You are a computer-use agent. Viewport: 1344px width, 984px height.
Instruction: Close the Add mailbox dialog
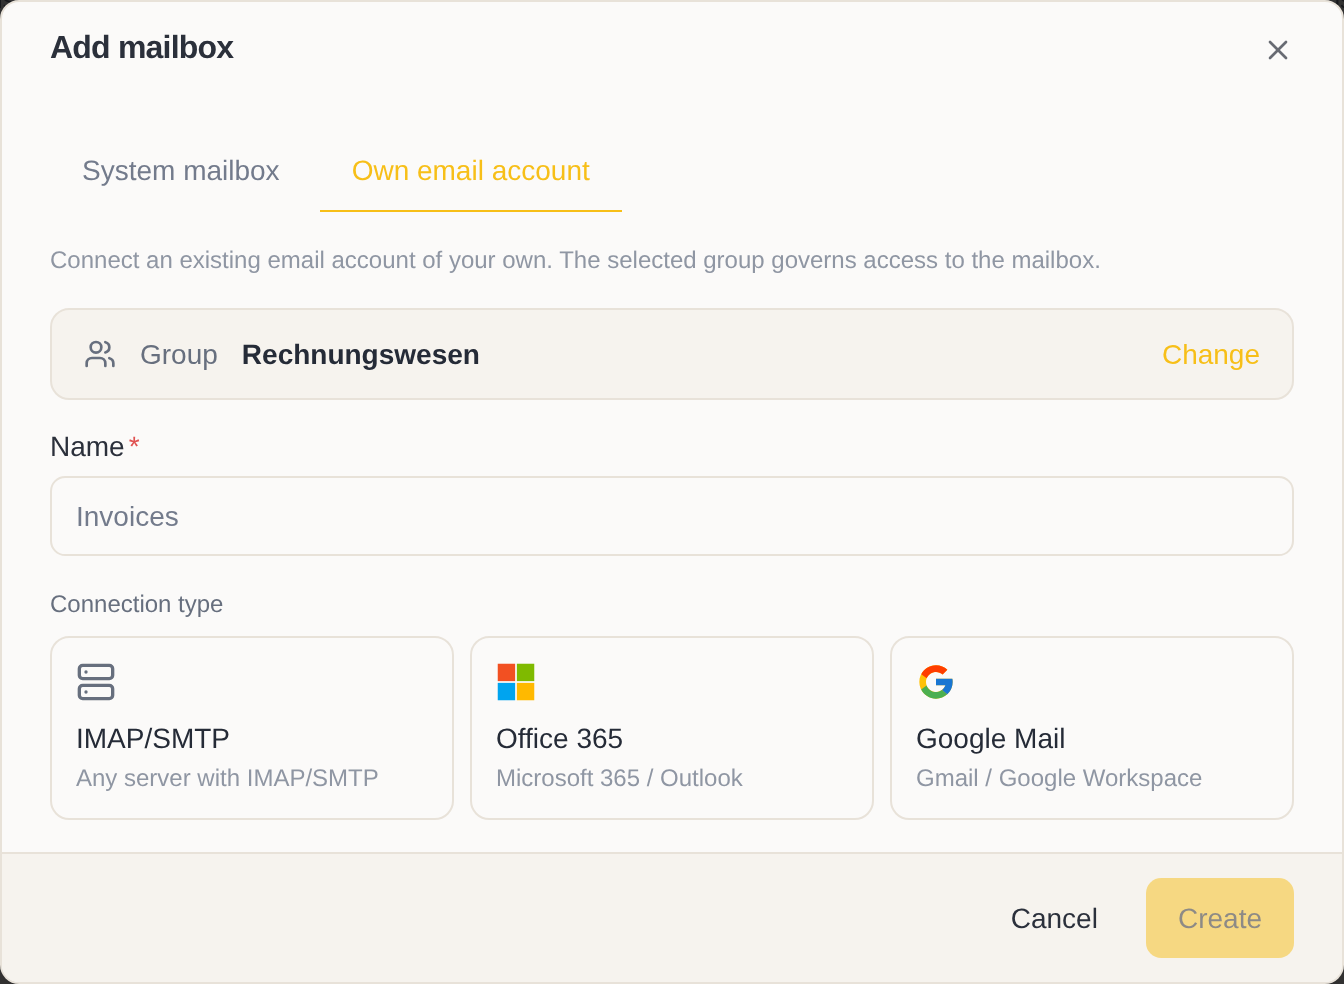pyautogui.click(x=1277, y=50)
